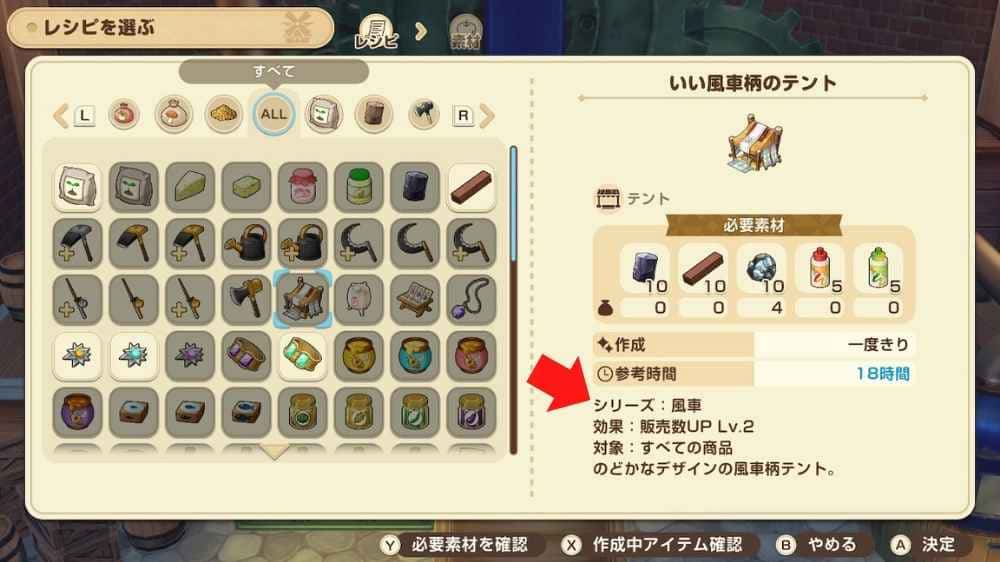The width and height of the screenshot is (1000, 562).
Task: Click 作成中アイテム確認 X button
Action: [x=652, y=545]
